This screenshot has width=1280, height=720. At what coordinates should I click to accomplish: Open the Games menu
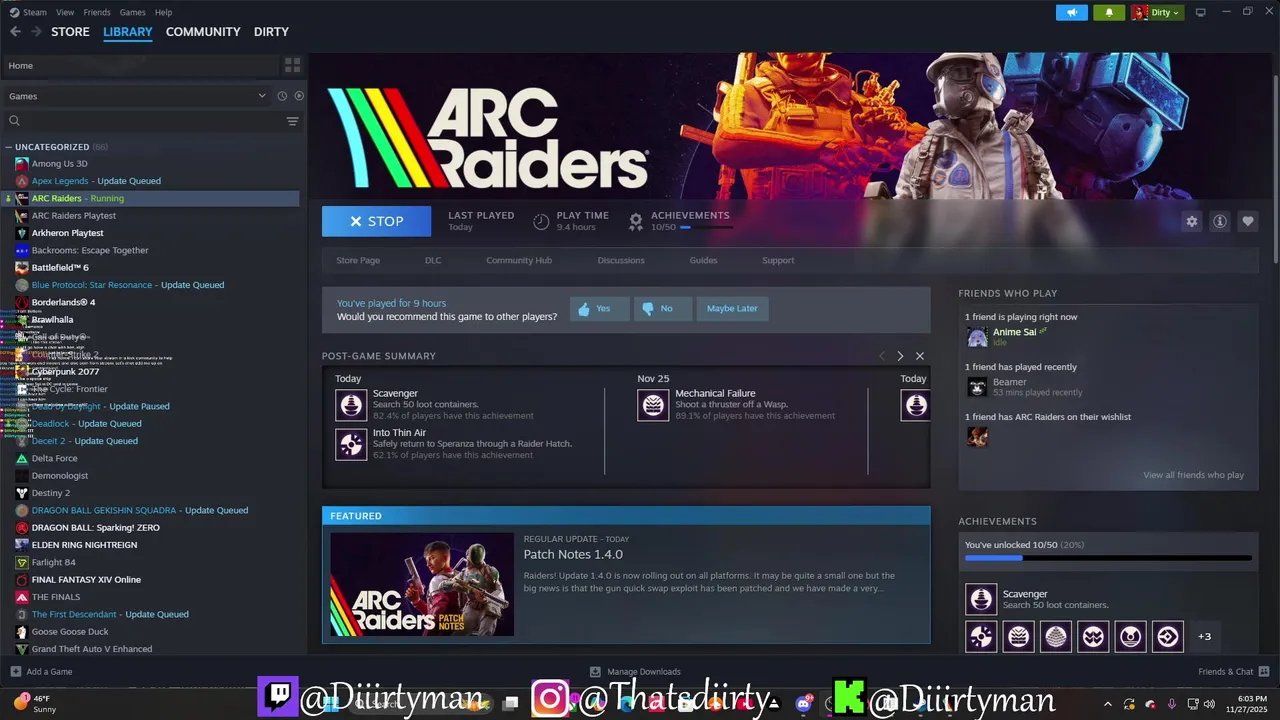(x=132, y=12)
